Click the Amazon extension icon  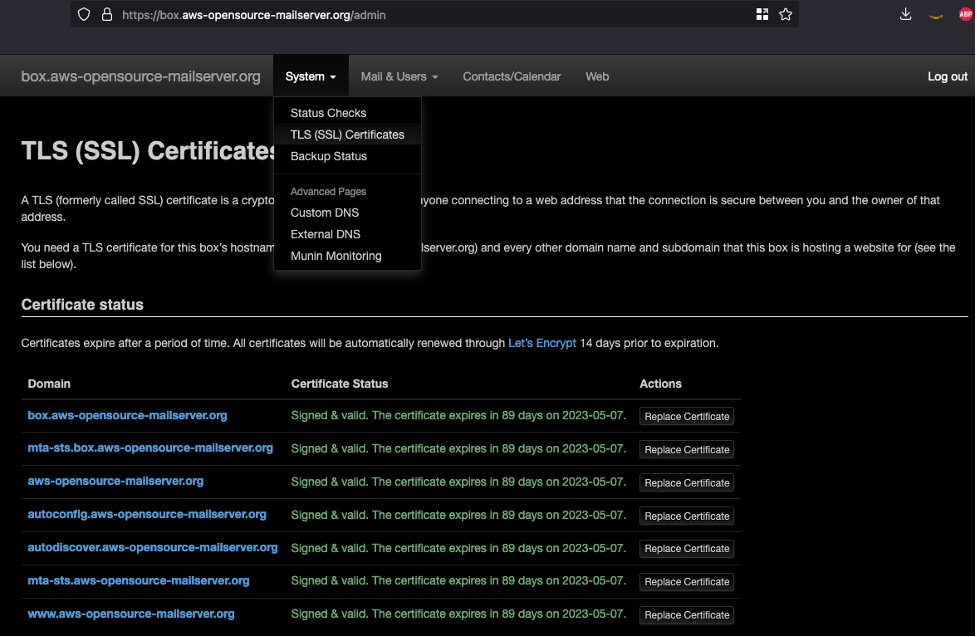[936, 15]
